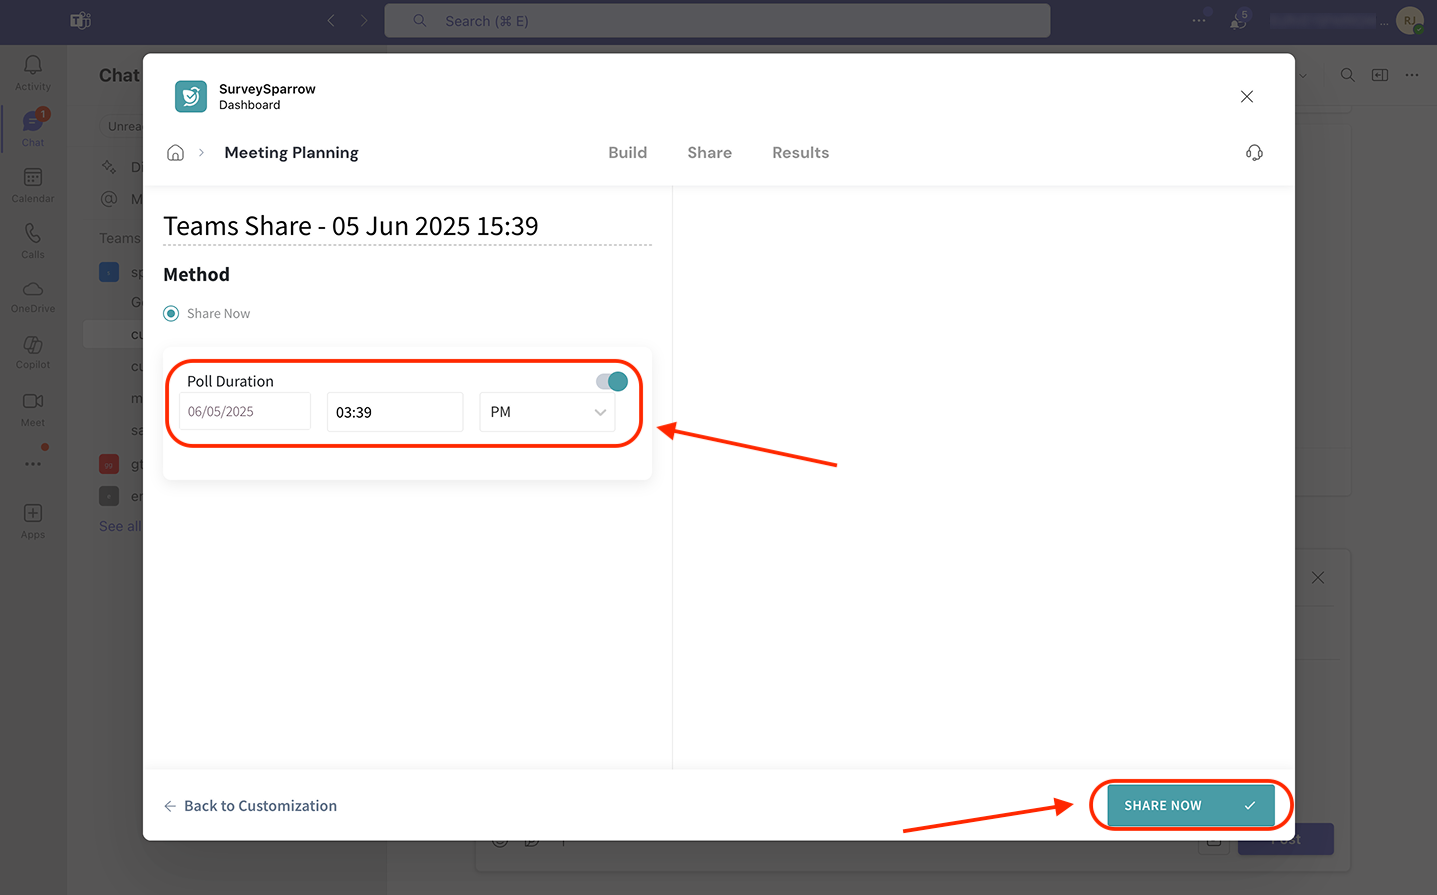
Task: Switch to the Share tab
Action: pyautogui.click(x=709, y=153)
